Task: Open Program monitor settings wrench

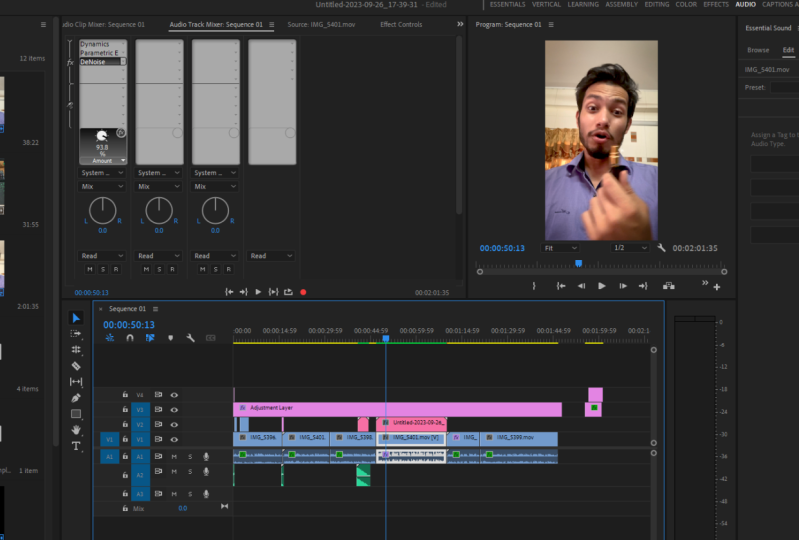Action: 661,248
